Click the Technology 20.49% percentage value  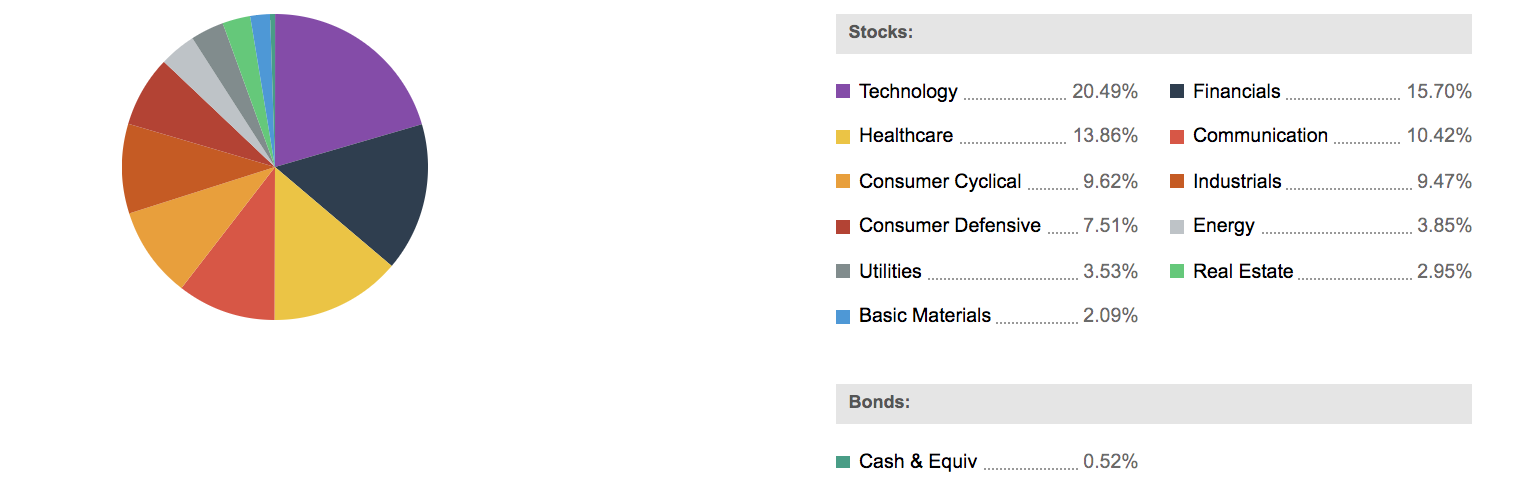1105,92
